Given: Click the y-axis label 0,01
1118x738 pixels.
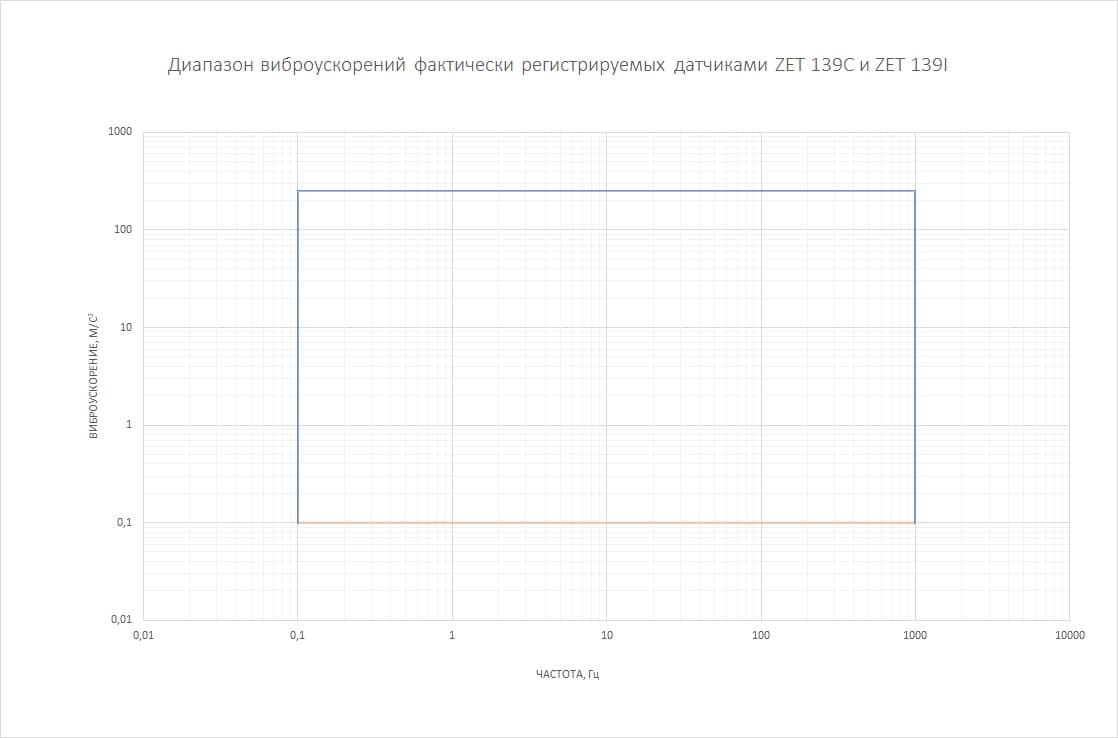Looking at the screenshot, I should click(121, 619).
